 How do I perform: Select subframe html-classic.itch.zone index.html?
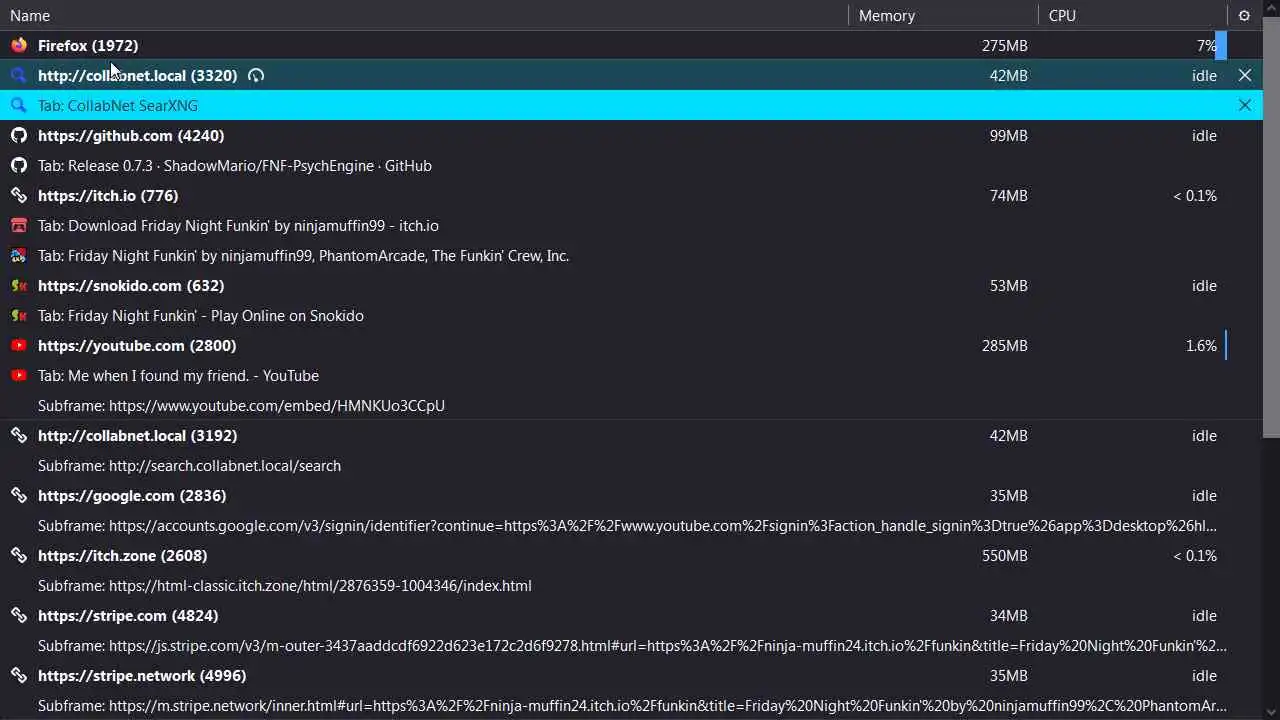point(631,585)
